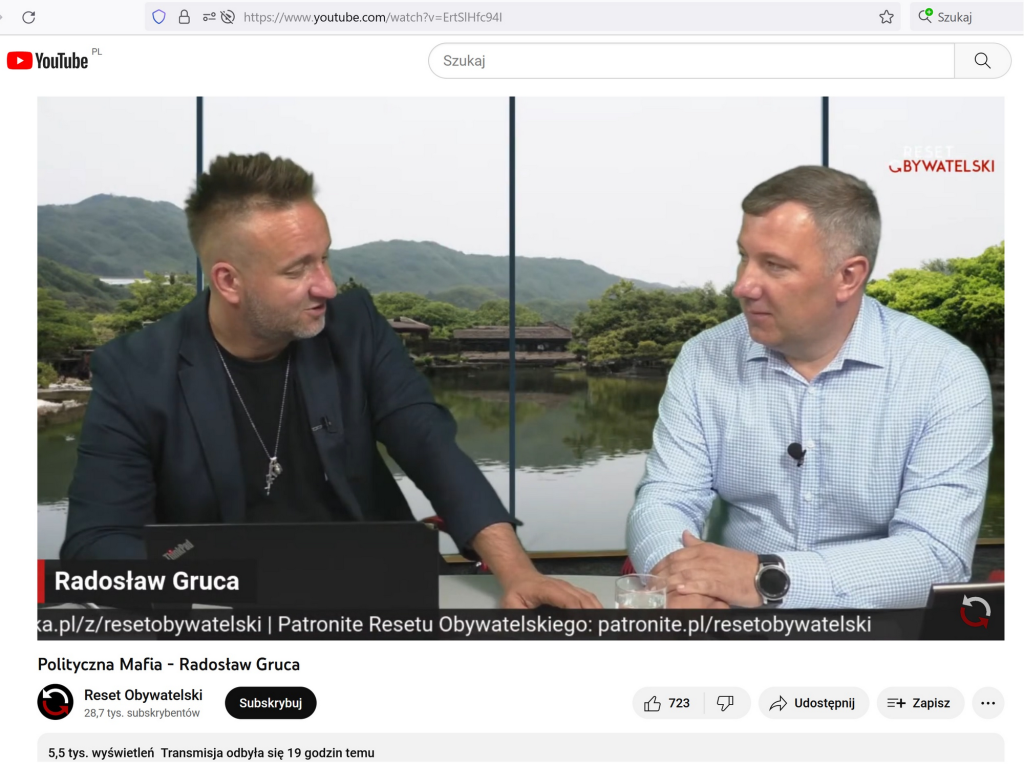The image size is (1024, 767).
Task: Click the Reset Obywatelski channel avatar
Action: point(55,702)
